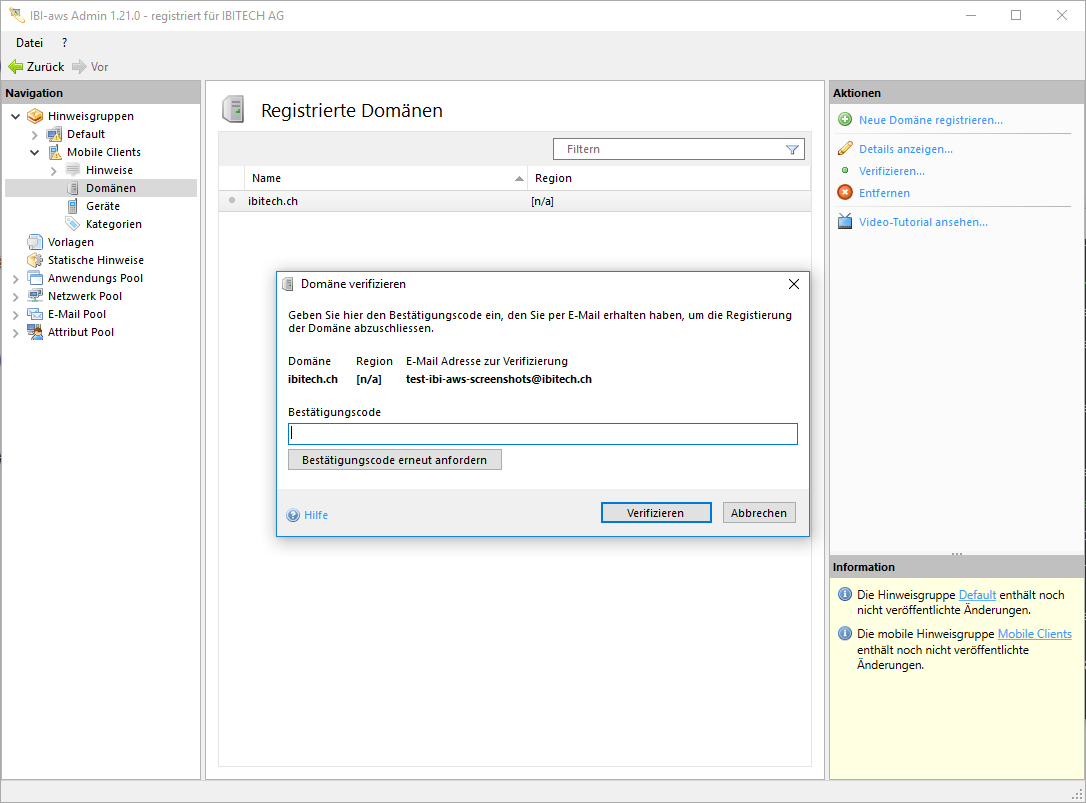Click the blue Hilfe question mark icon

point(293,515)
